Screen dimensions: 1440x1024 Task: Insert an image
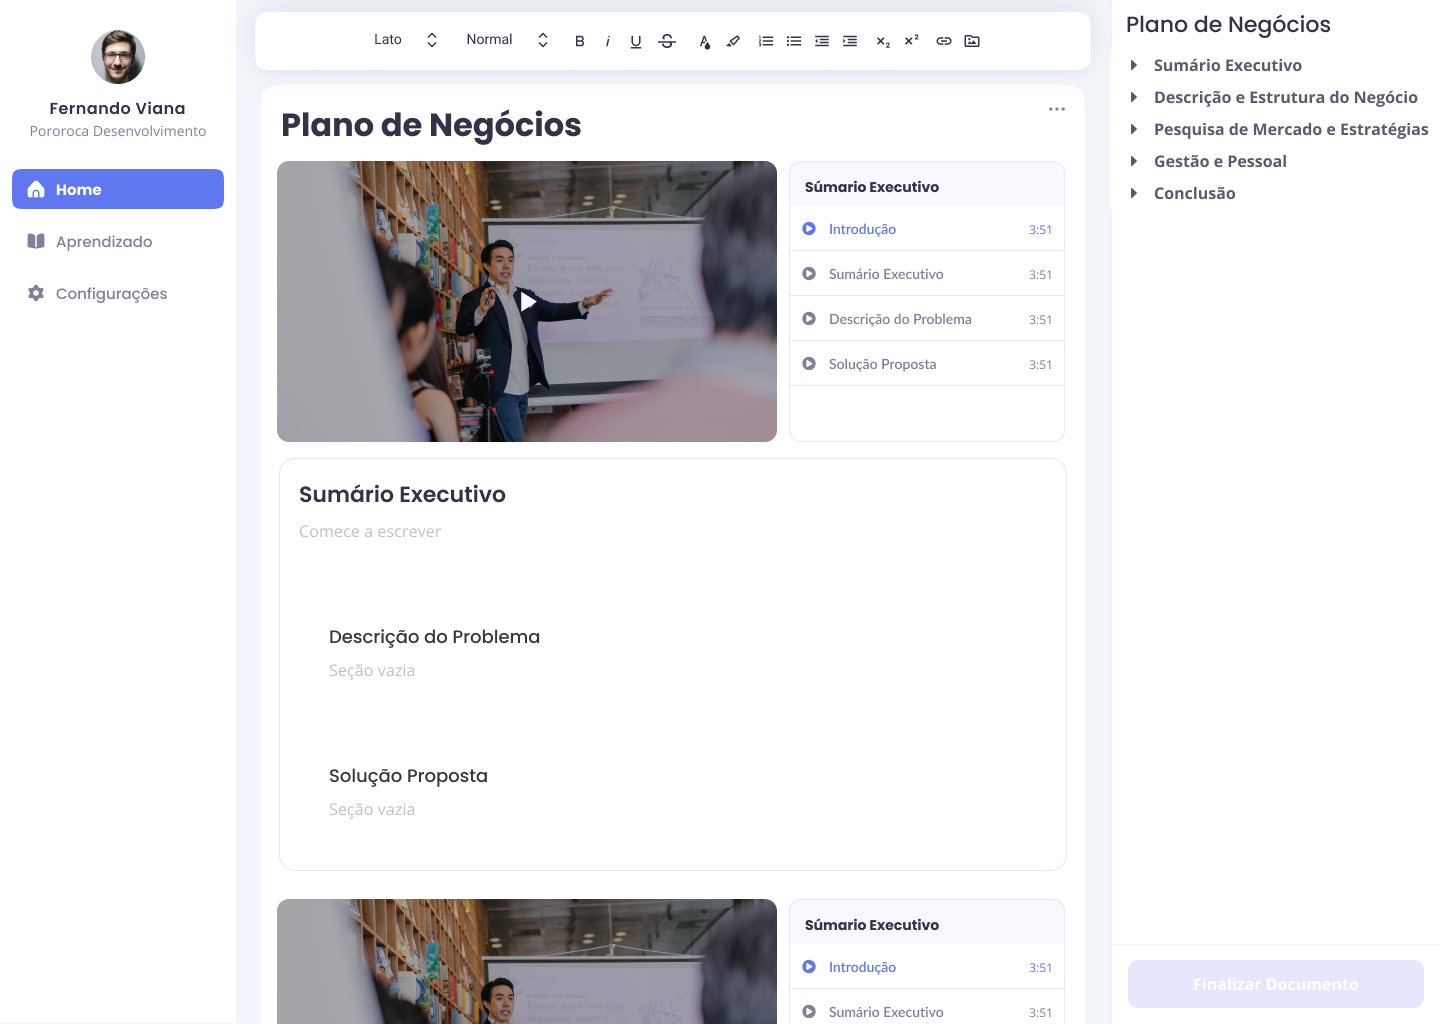(x=972, y=41)
